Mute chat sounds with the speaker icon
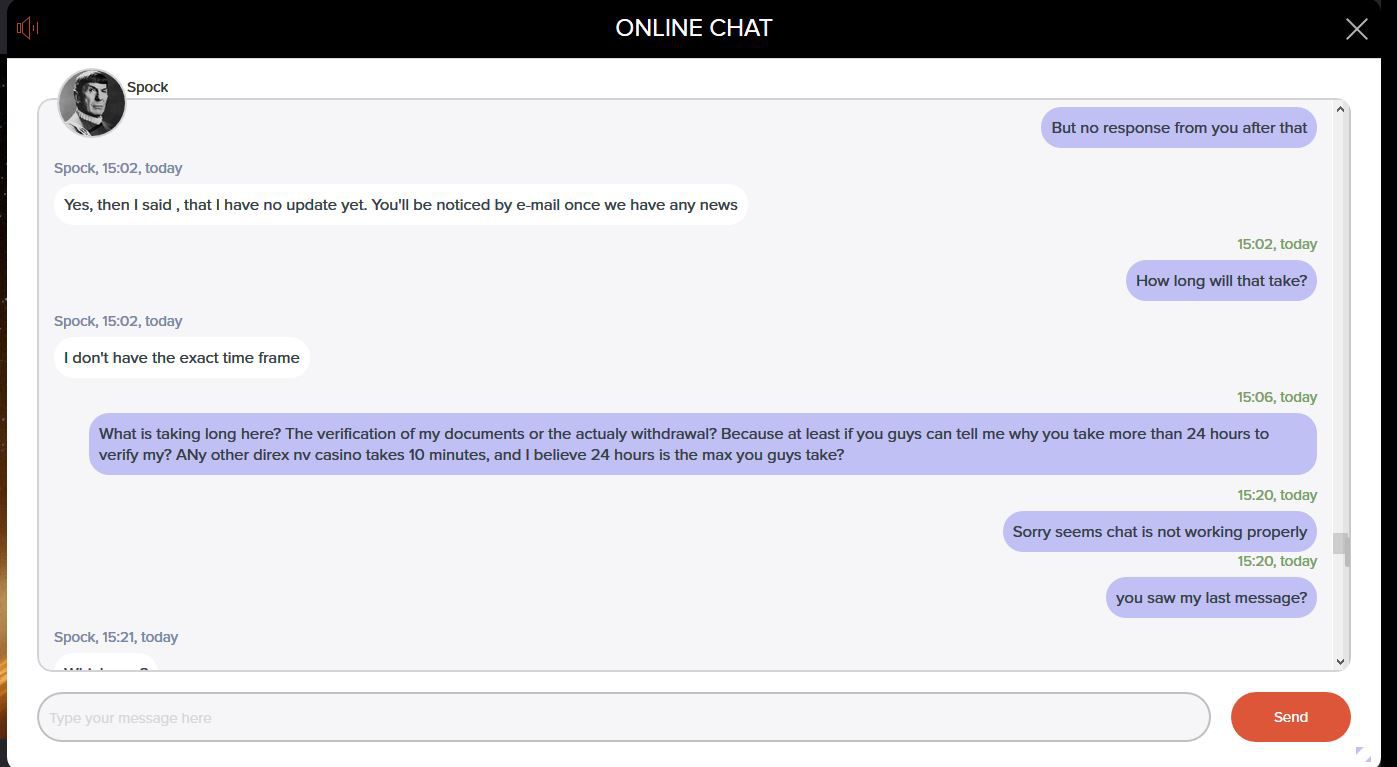Viewport: 1397px width, 767px height. click(28, 28)
